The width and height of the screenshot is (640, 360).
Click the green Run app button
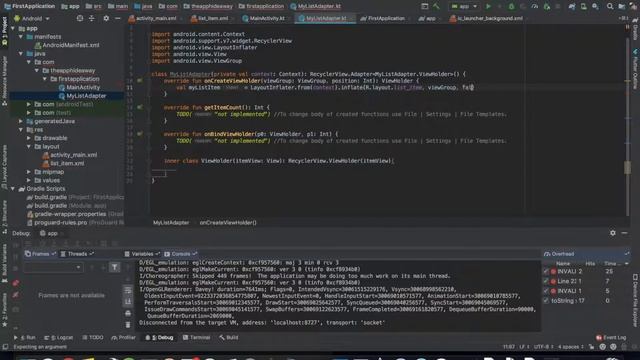[488, 6]
